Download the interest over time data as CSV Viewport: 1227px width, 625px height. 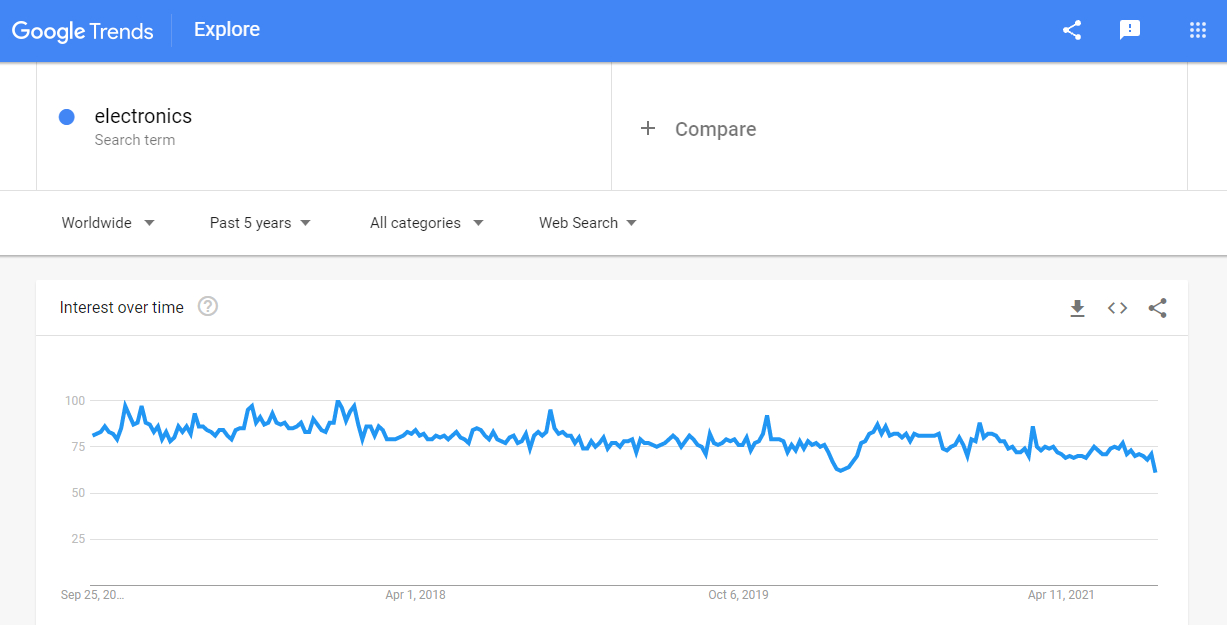(1077, 308)
